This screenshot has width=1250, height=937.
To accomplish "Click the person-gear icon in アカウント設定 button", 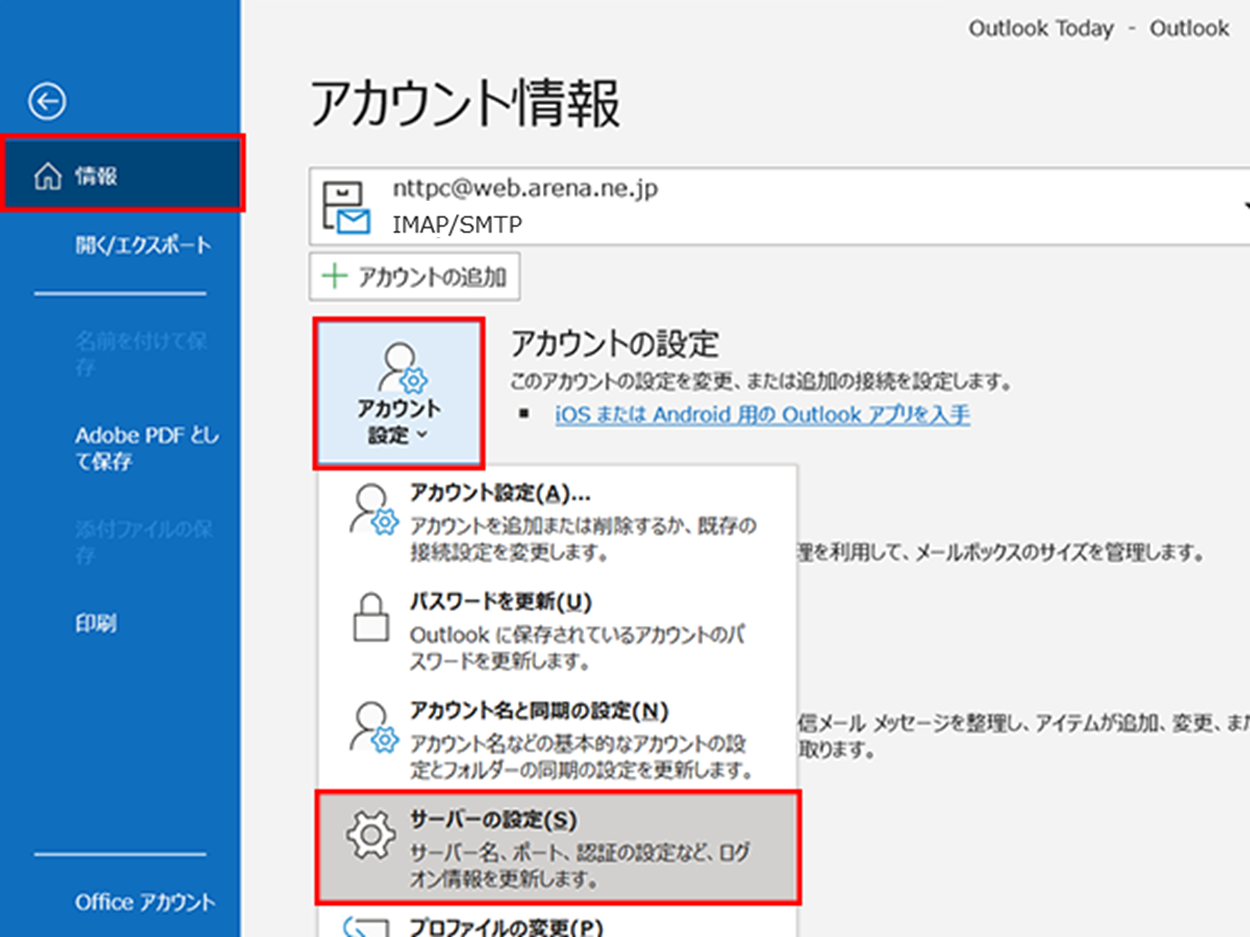I will (399, 367).
